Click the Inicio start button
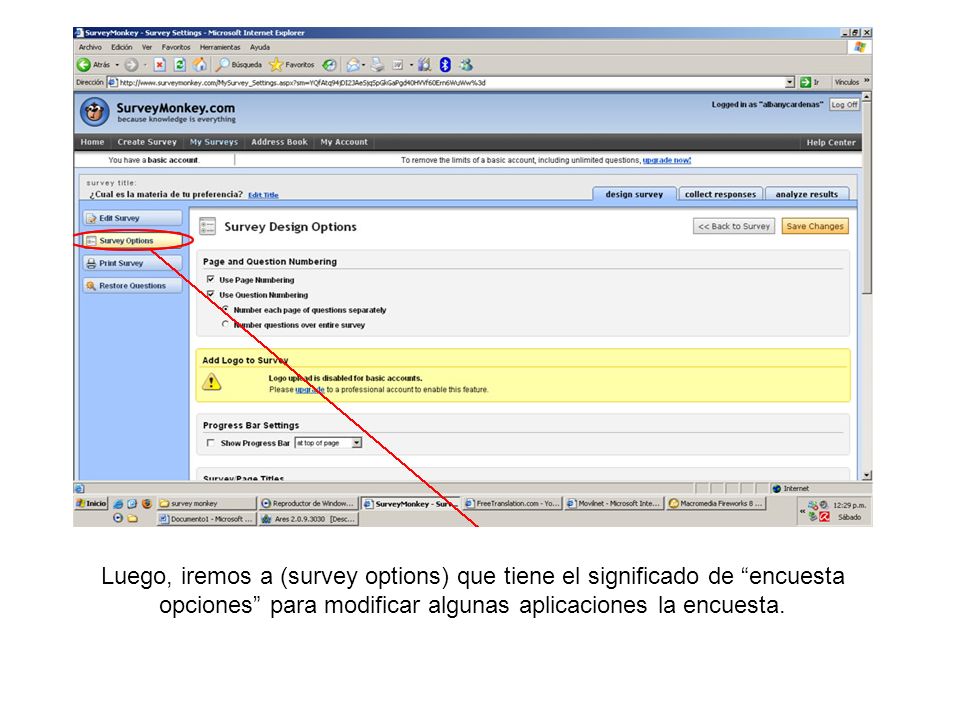Viewport: 960px width, 720px height. click(x=91, y=503)
